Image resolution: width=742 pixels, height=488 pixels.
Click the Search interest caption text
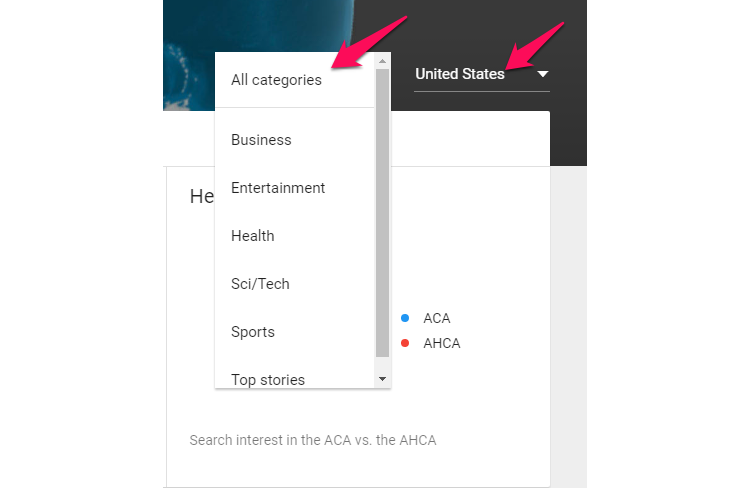[313, 440]
